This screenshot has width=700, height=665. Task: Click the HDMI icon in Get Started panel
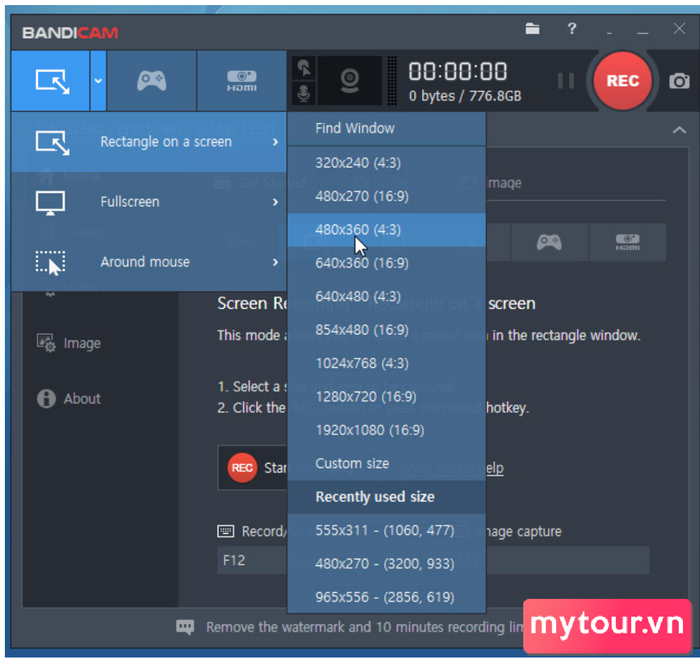click(627, 242)
